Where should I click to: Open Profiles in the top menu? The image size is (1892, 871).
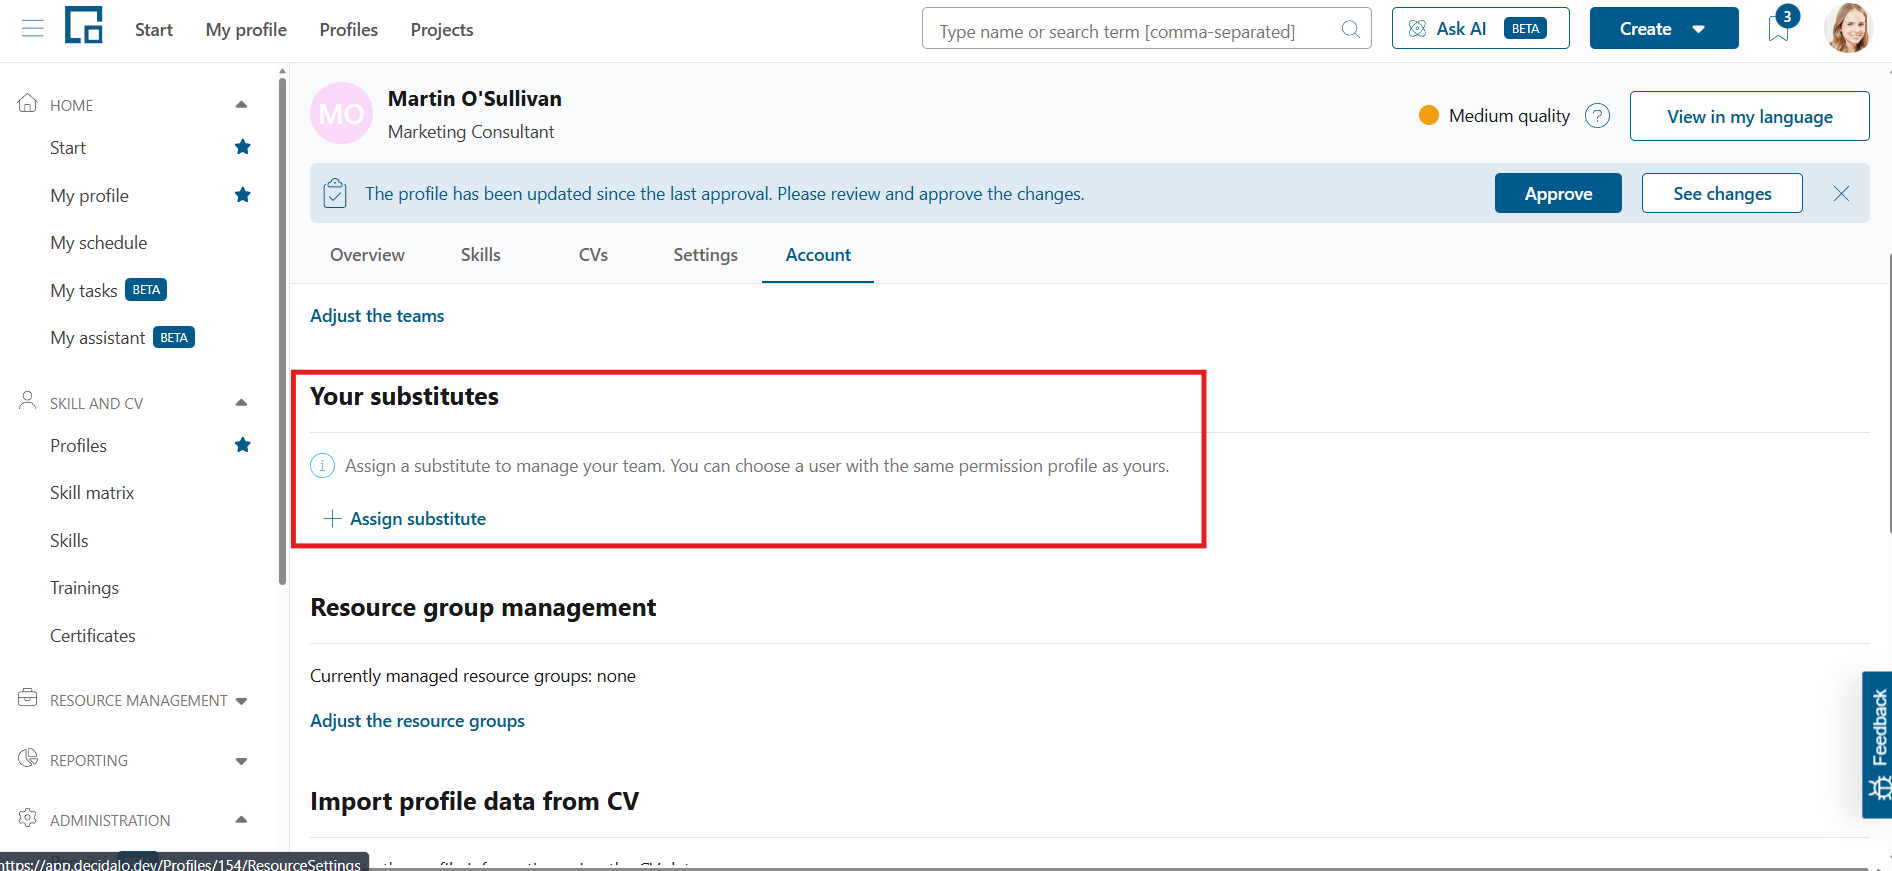(x=349, y=30)
